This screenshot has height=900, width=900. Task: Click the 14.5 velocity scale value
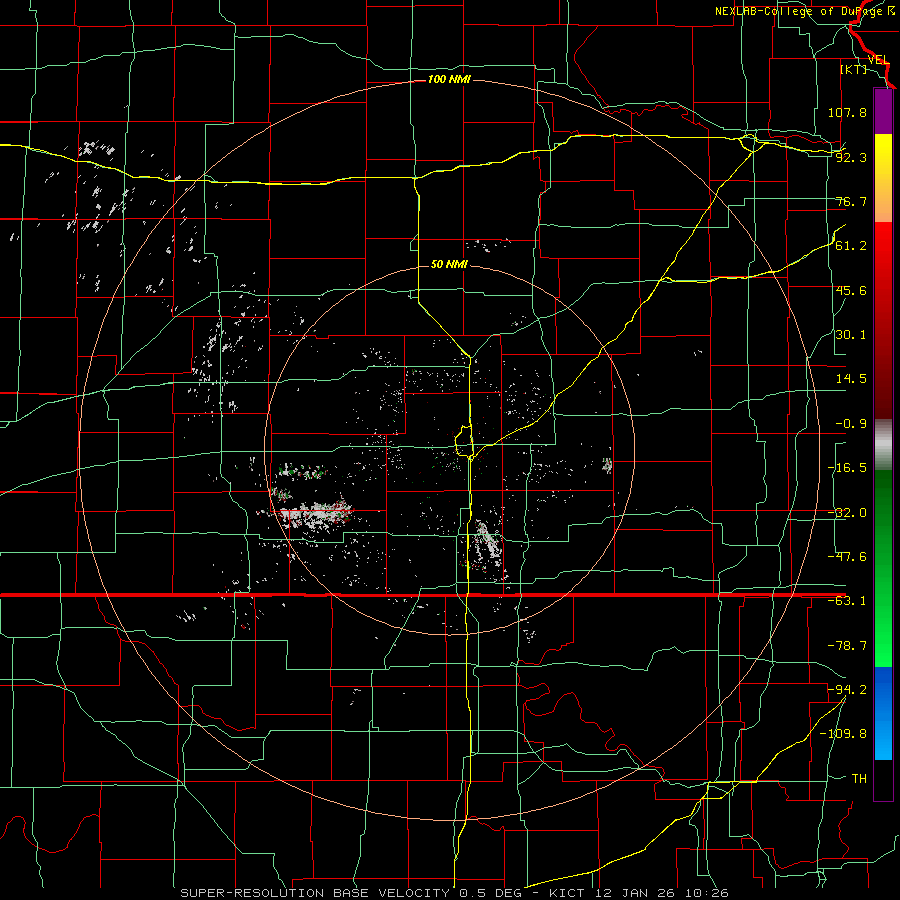click(851, 379)
